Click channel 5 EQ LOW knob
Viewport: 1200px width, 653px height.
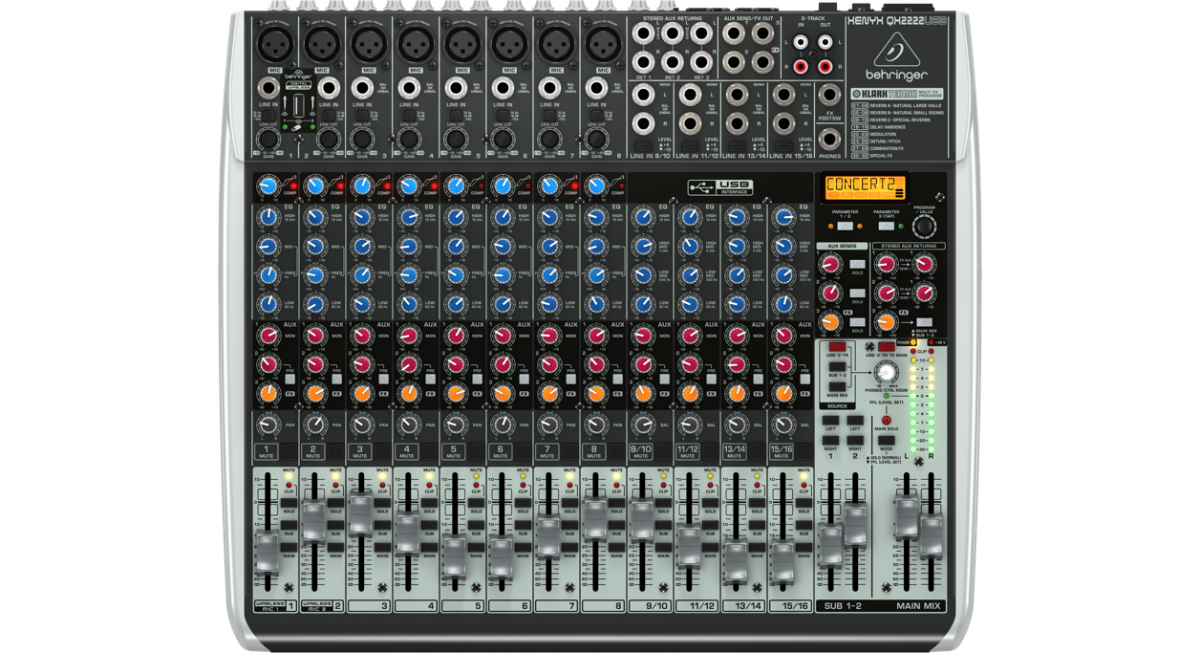[455, 302]
